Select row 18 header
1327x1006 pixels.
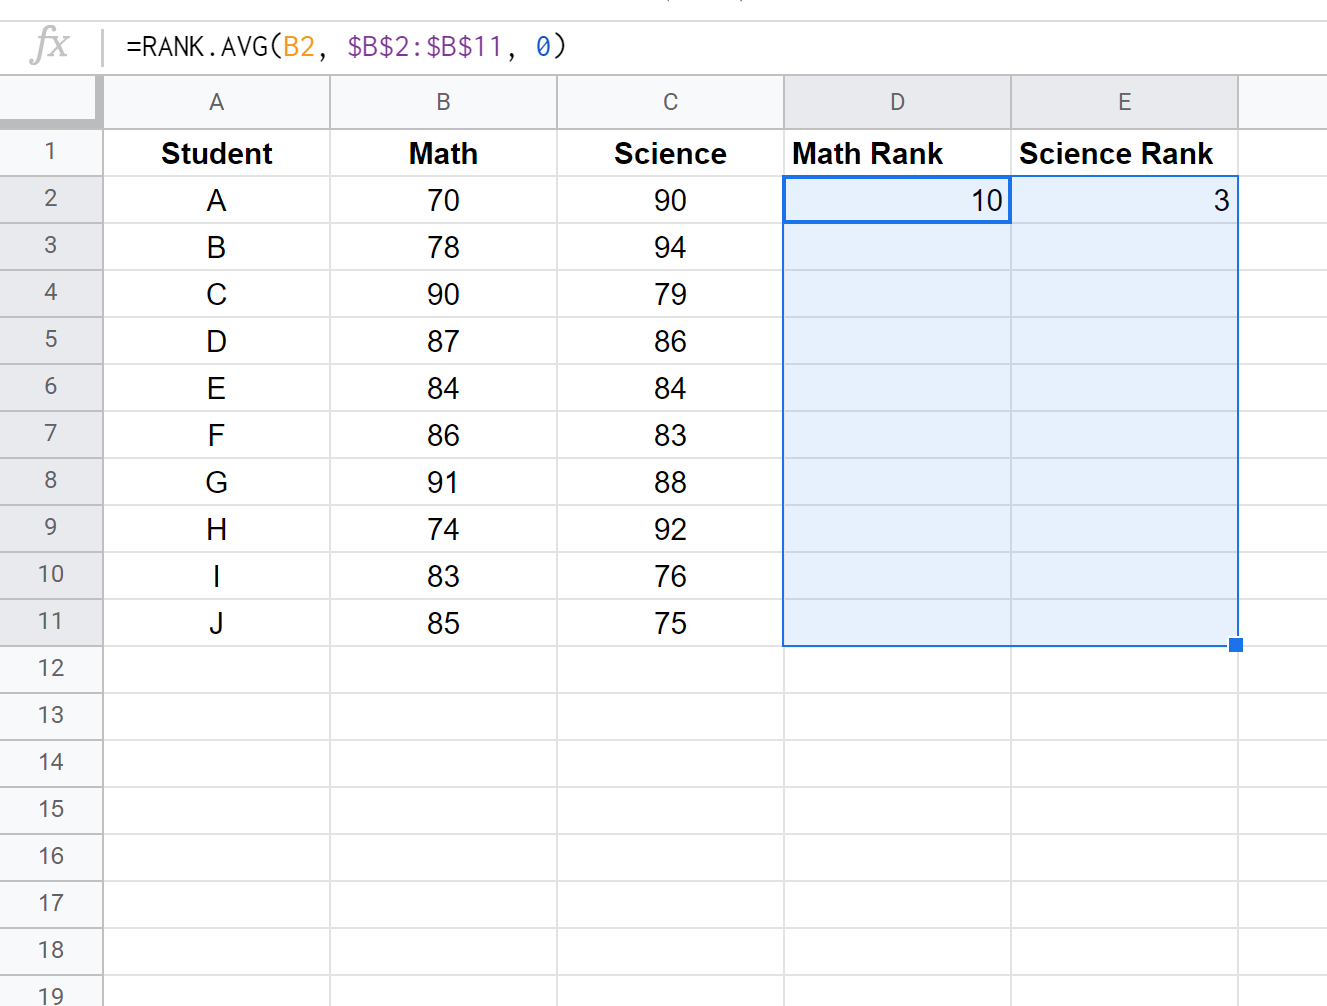51,952
